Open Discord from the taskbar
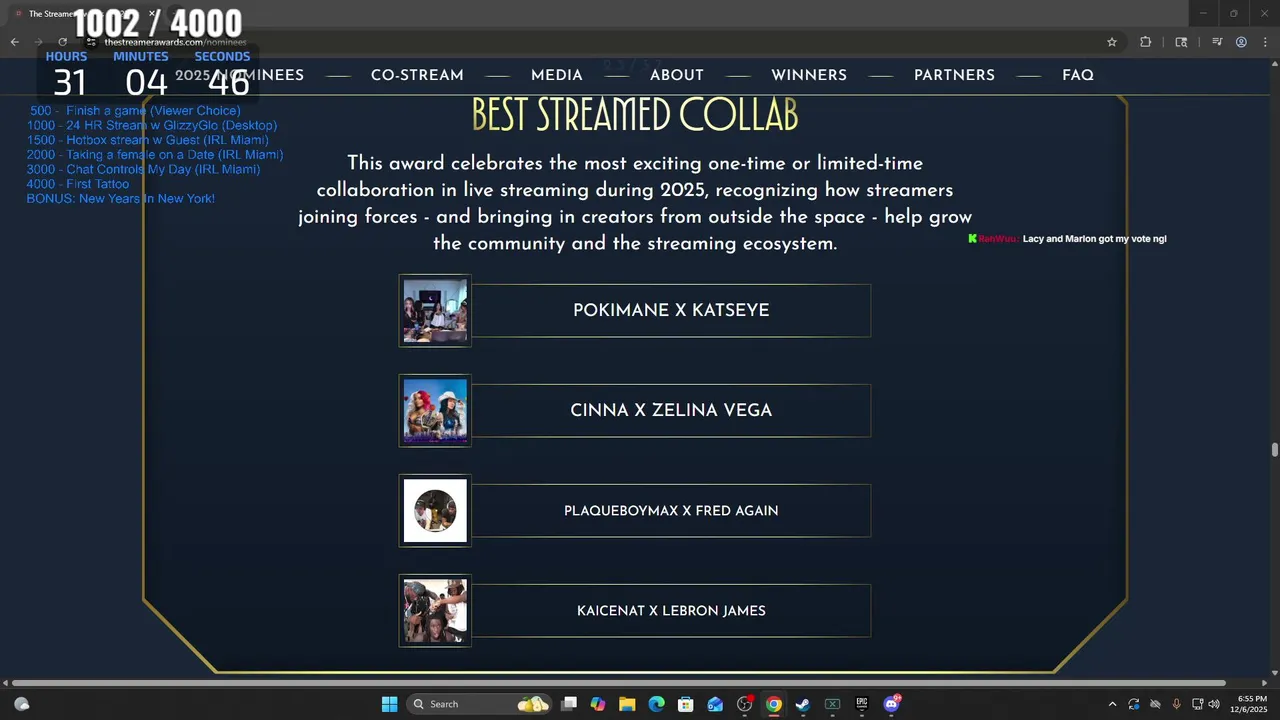 coord(891,704)
